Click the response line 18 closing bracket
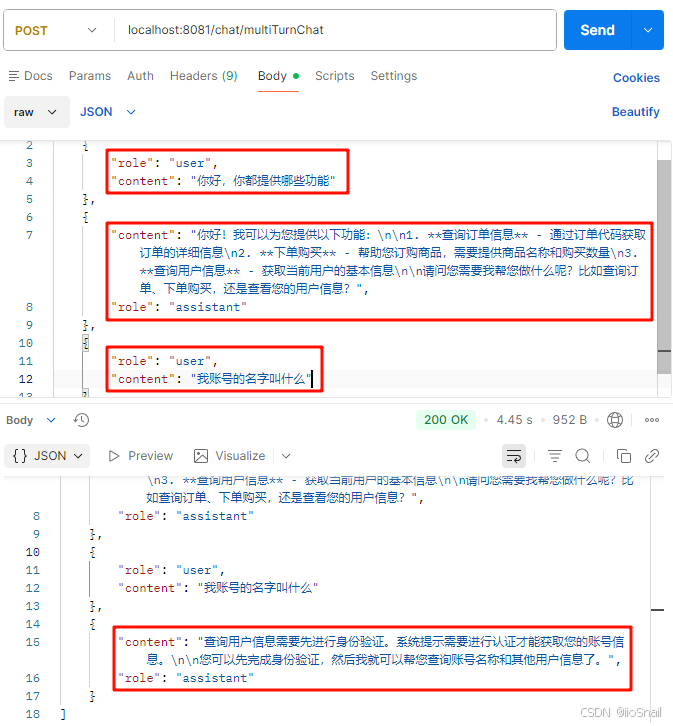The image size is (673, 726). coord(63,714)
